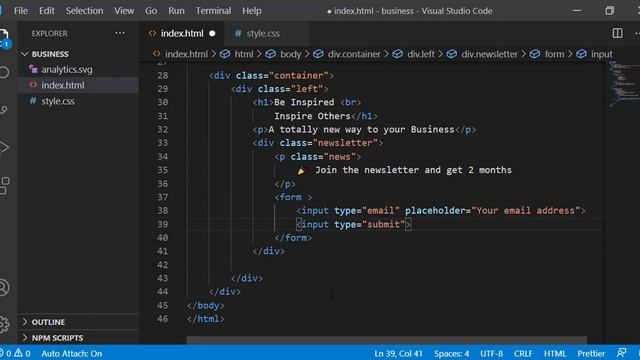Click the "submit" type value on line 39

click(383, 224)
